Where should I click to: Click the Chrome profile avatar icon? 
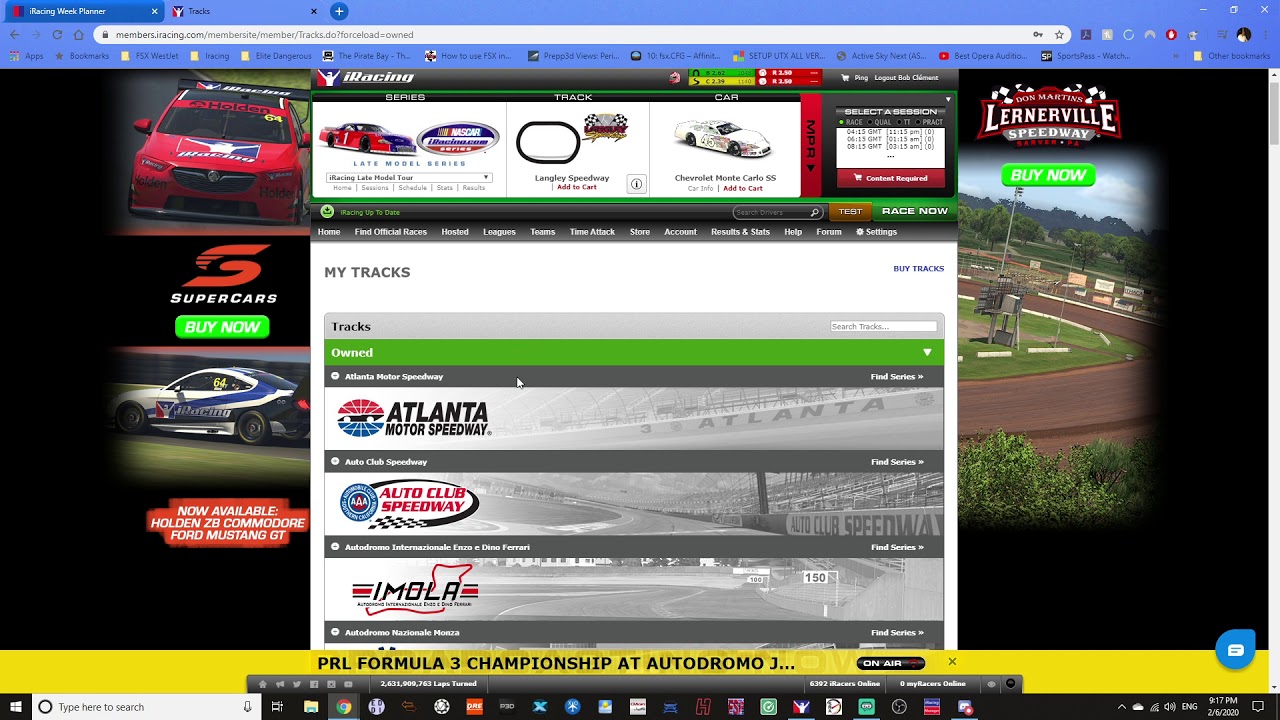tap(1243, 35)
